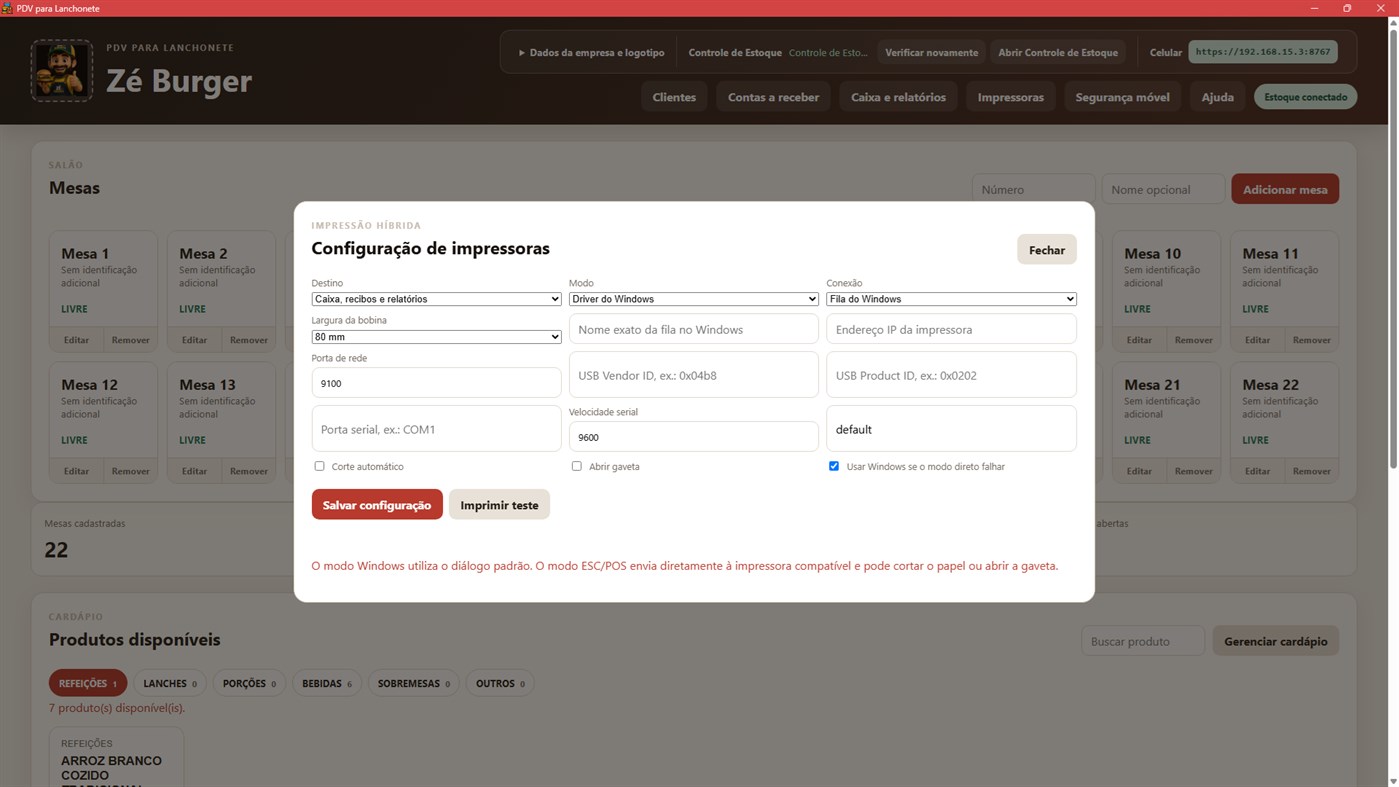The width and height of the screenshot is (1399, 787).
Task: Select the SOBREMESAS category tab
Action: (413, 683)
